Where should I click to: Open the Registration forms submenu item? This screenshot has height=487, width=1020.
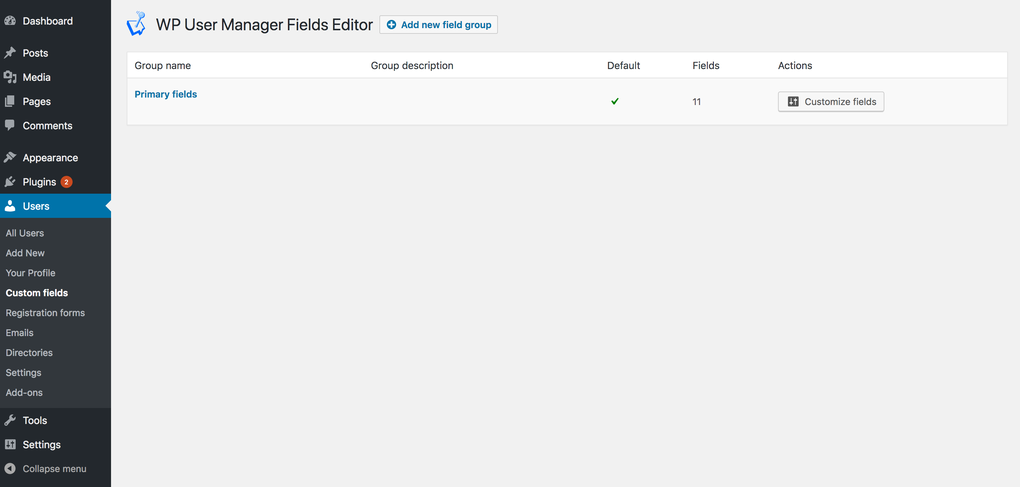45,313
